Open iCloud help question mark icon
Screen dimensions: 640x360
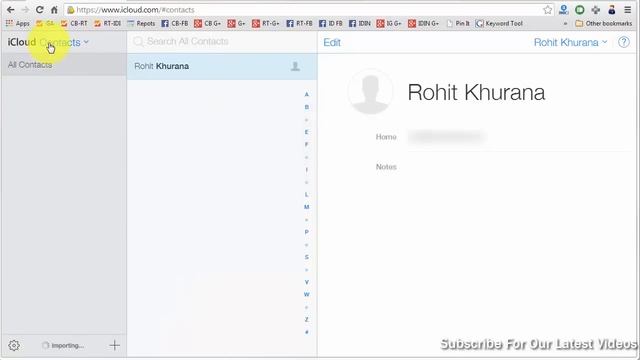pos(624,42)
